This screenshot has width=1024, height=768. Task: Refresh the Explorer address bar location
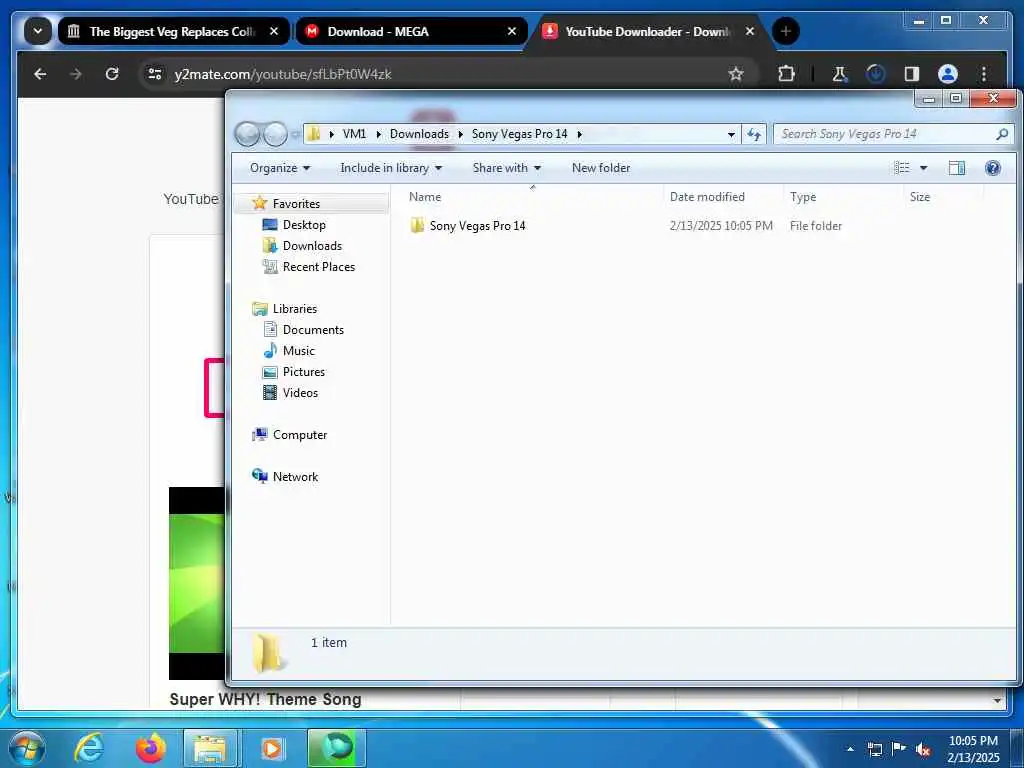click(x=754, y=134)
